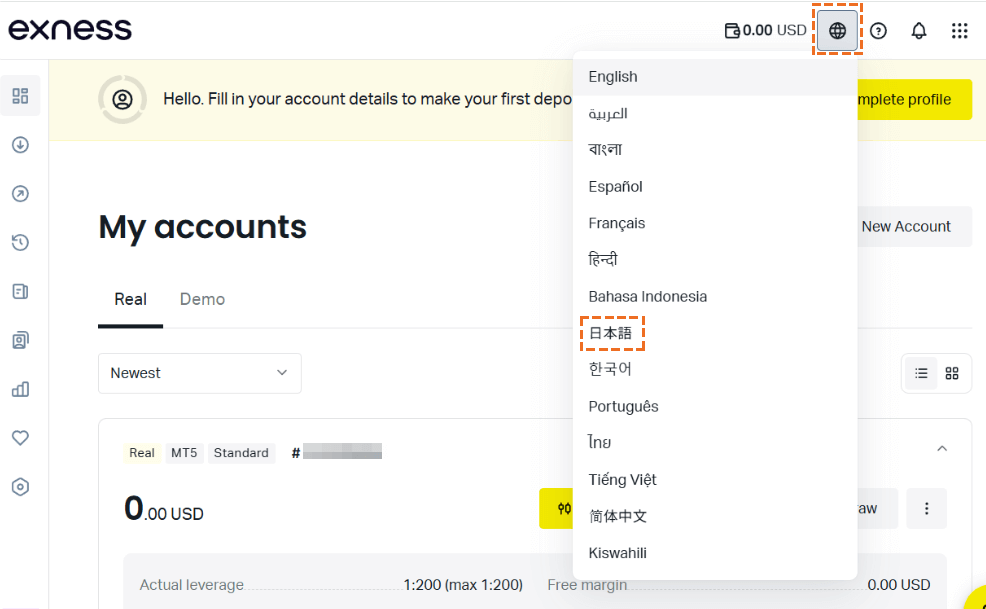The image size is (986, 609).
Task: Click the help question mark icon
Action: [878, 30]
